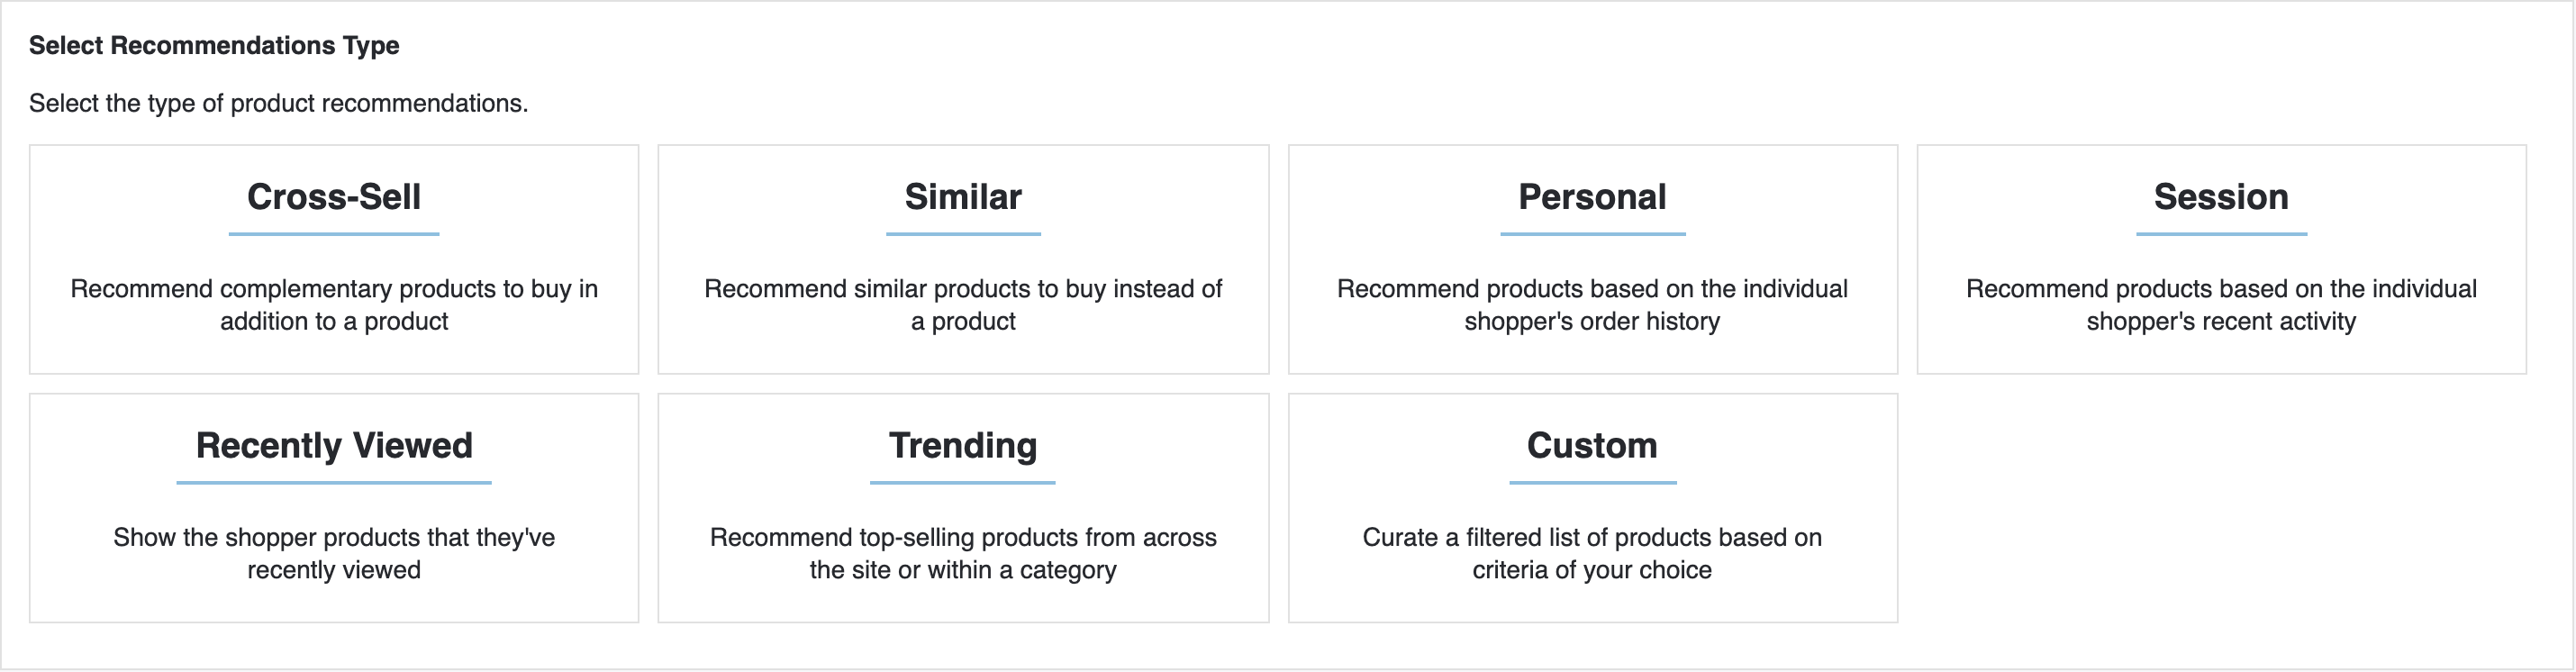Click the blue underline under Session title
Image resolution: width=2576 pixels, height=672 pixels.
point(2221,234)
